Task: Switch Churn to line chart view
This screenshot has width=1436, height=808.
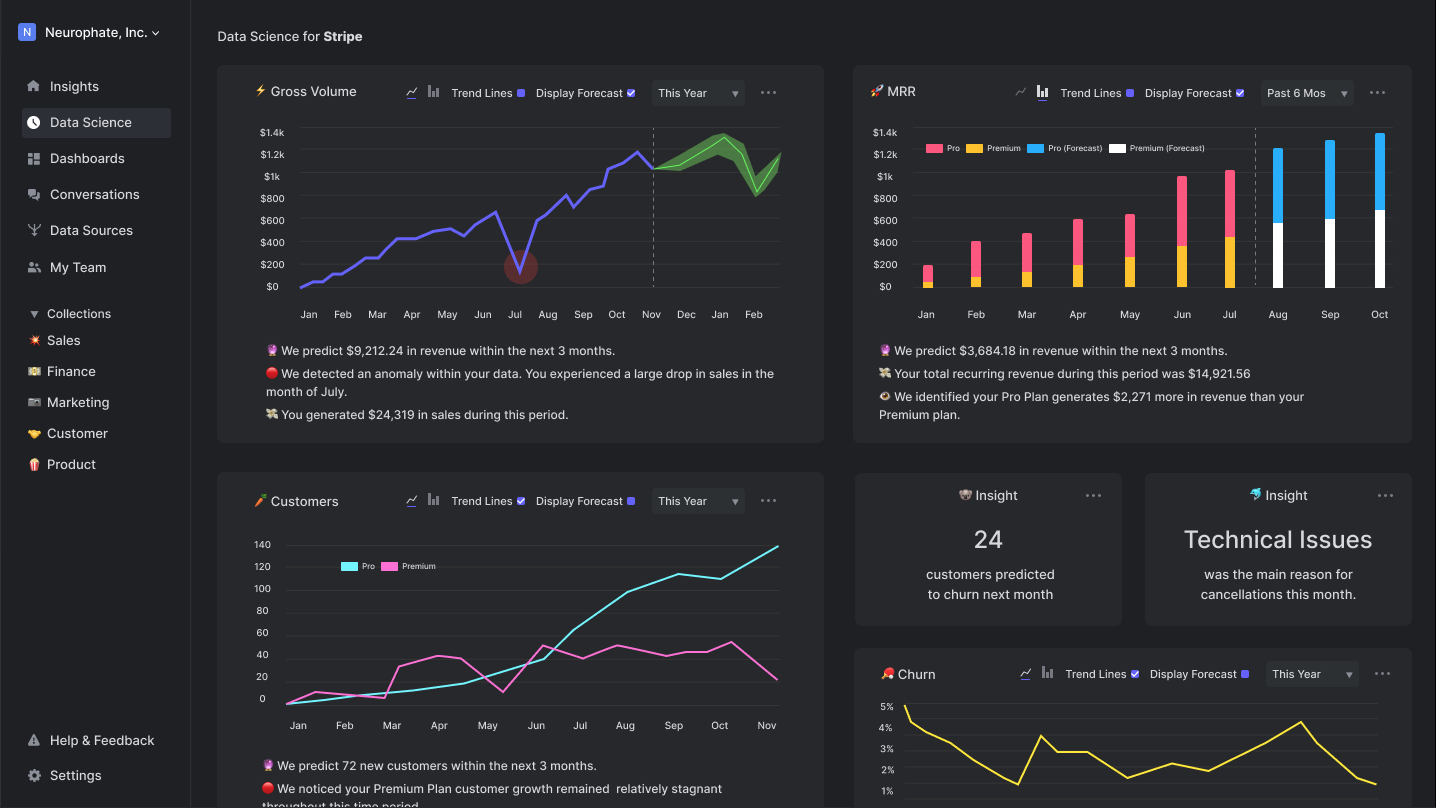Action: 1026,673
